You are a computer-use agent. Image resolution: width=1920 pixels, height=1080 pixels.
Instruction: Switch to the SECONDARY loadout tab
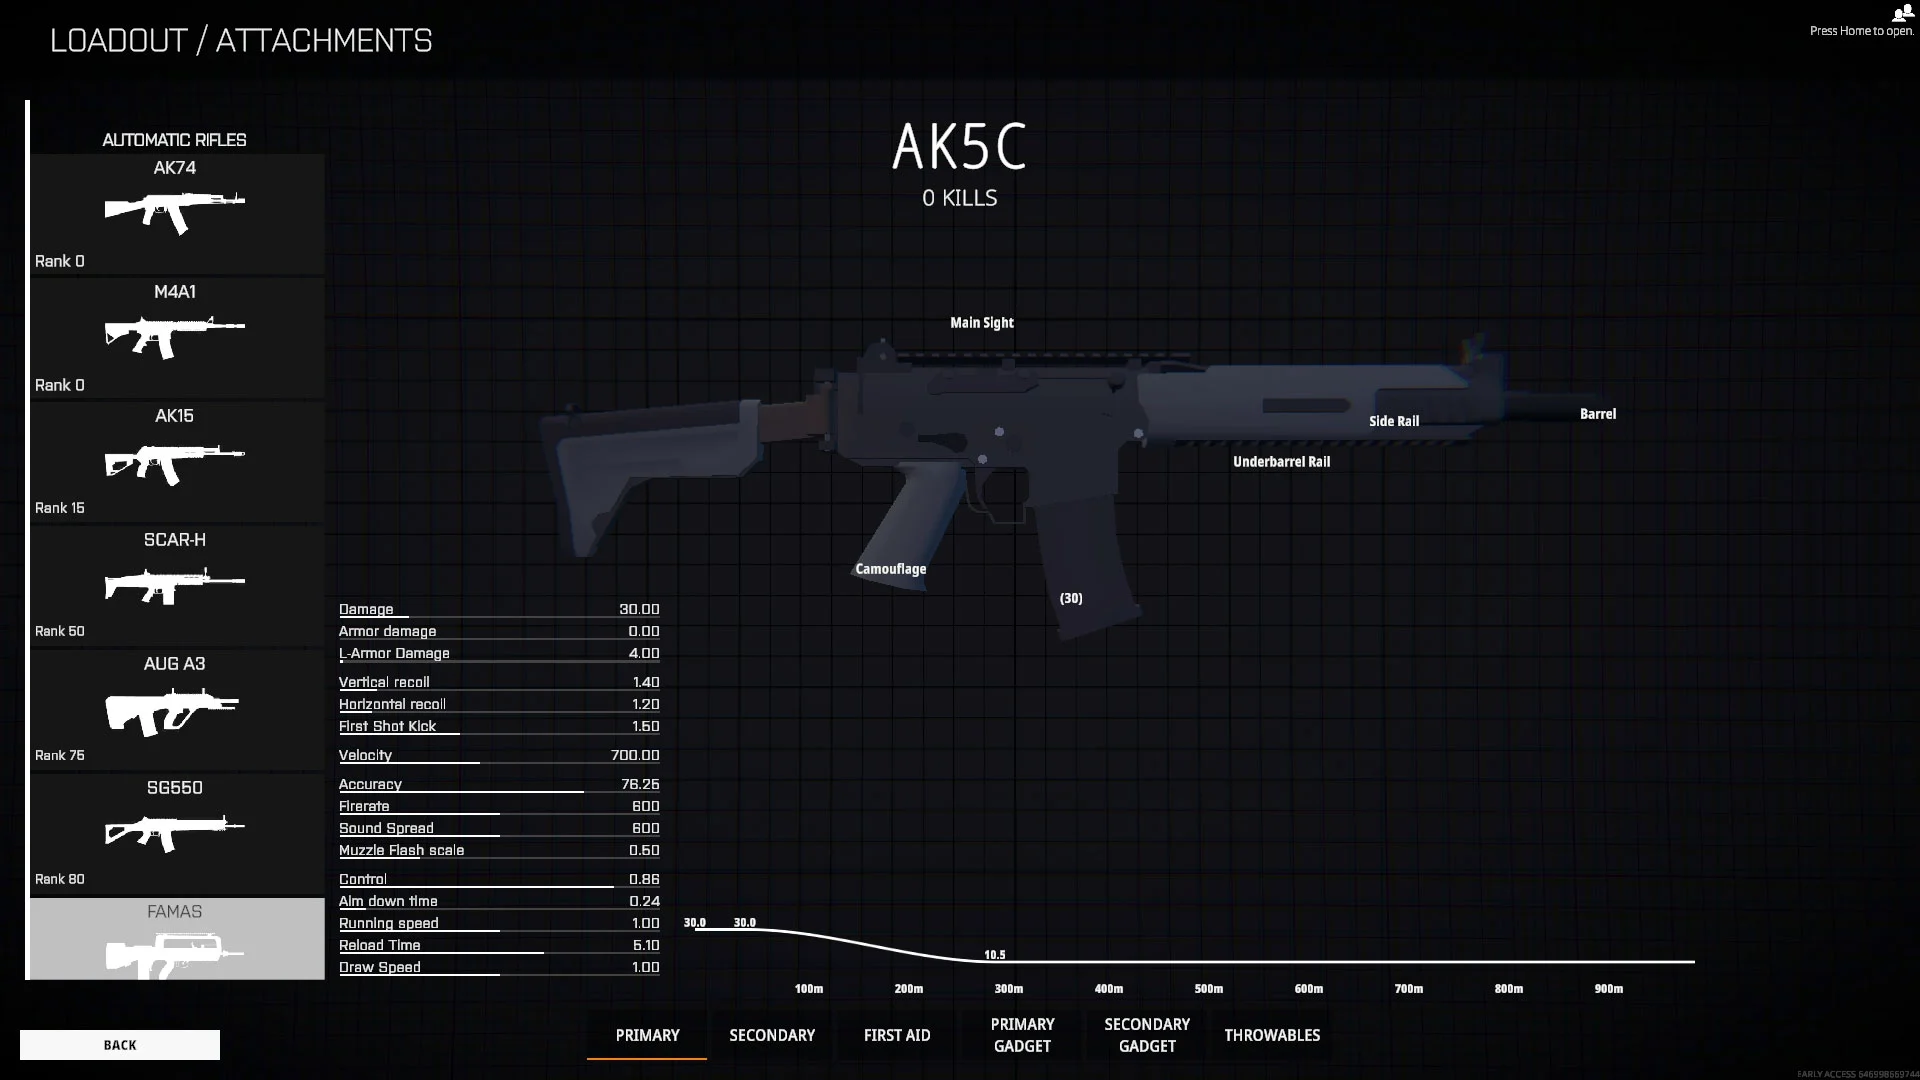[771, 1035]
